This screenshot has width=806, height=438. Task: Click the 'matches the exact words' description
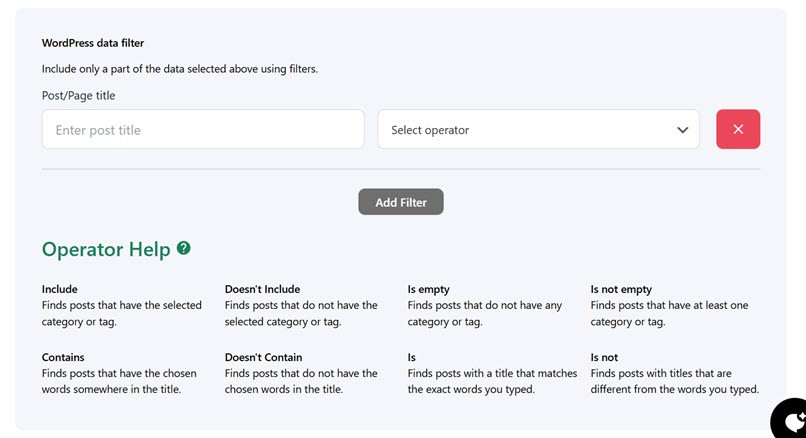click(x=490, y=381)
